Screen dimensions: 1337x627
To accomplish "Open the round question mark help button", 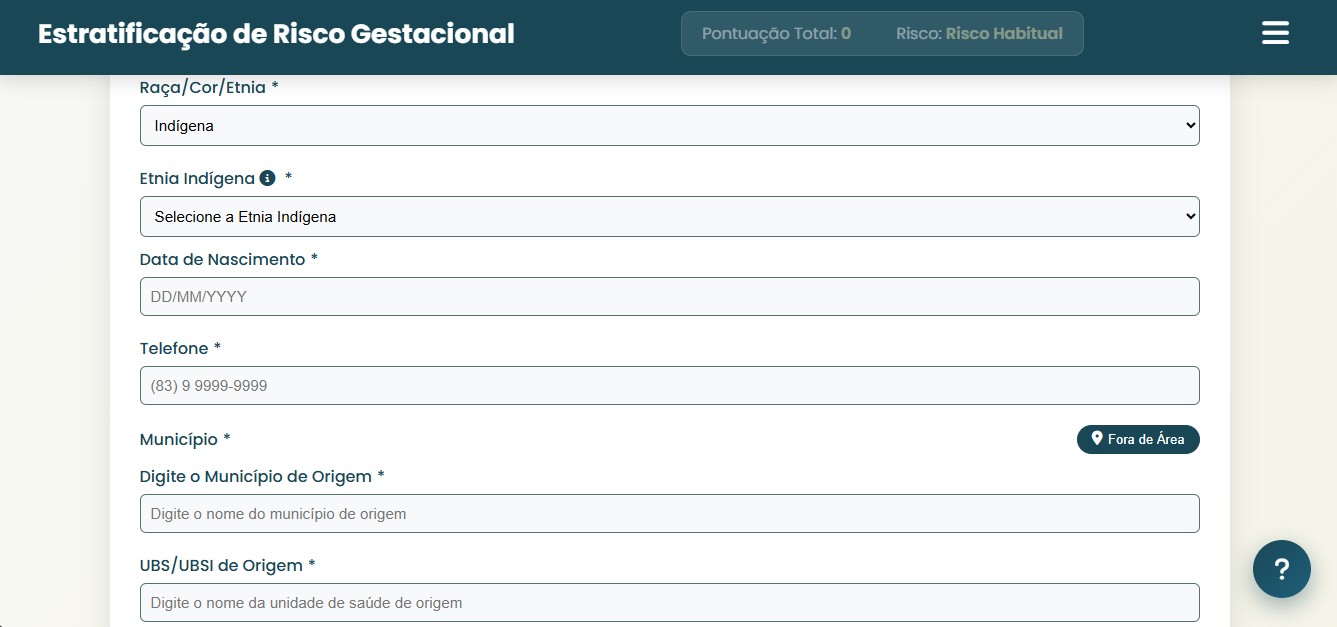I will point(1282,569).
